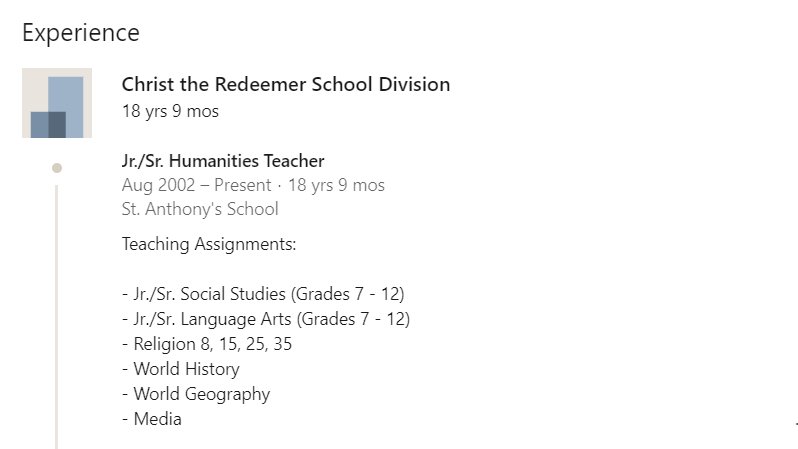Select the Media list entry
The height and width of the screenshot is (449, 798).
coord(152,419)
